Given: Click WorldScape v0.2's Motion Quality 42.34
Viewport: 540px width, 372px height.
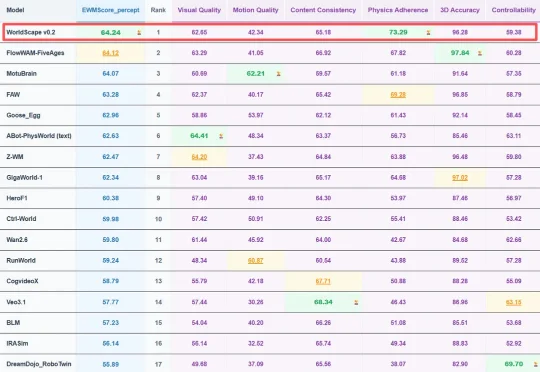Looking at the screenshot, I should click(256, 32).
